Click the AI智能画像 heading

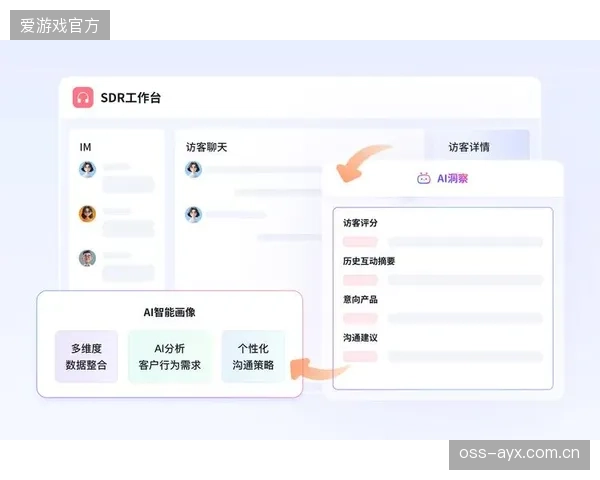[170, 312]
